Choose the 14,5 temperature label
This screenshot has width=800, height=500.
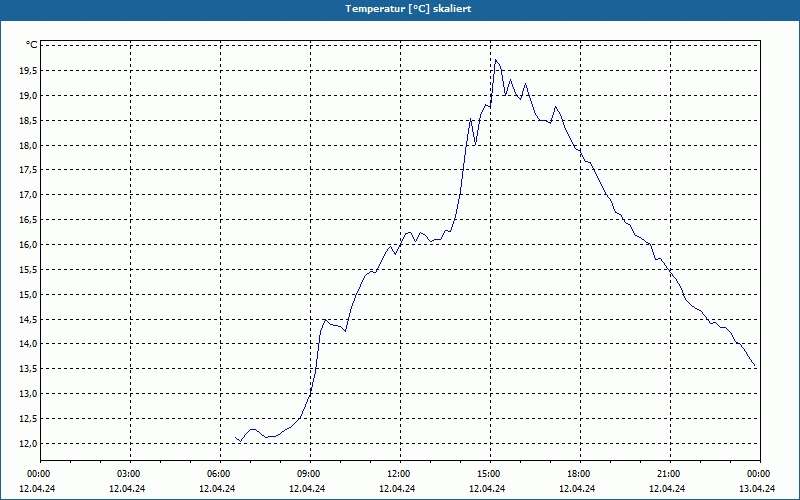(28, 319)
